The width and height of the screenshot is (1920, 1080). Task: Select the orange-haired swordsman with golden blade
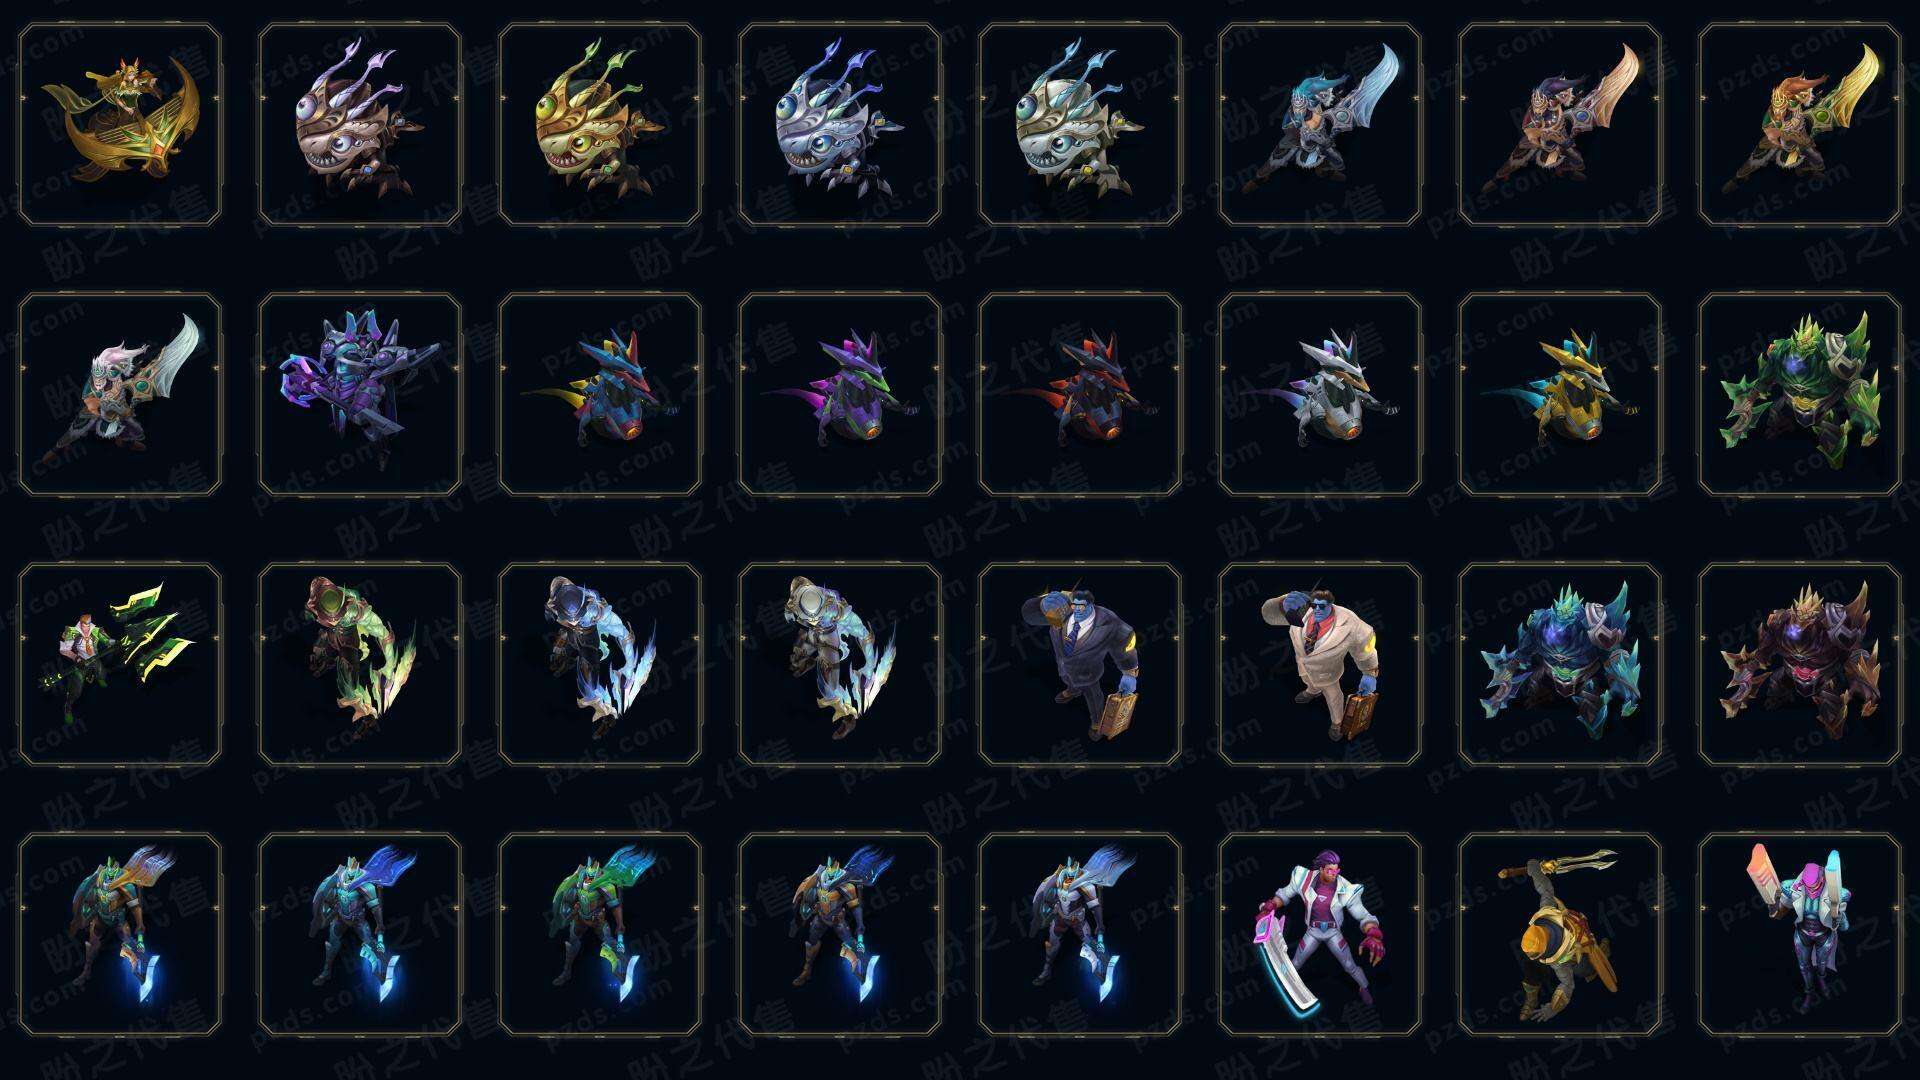tap(1800, 124)
